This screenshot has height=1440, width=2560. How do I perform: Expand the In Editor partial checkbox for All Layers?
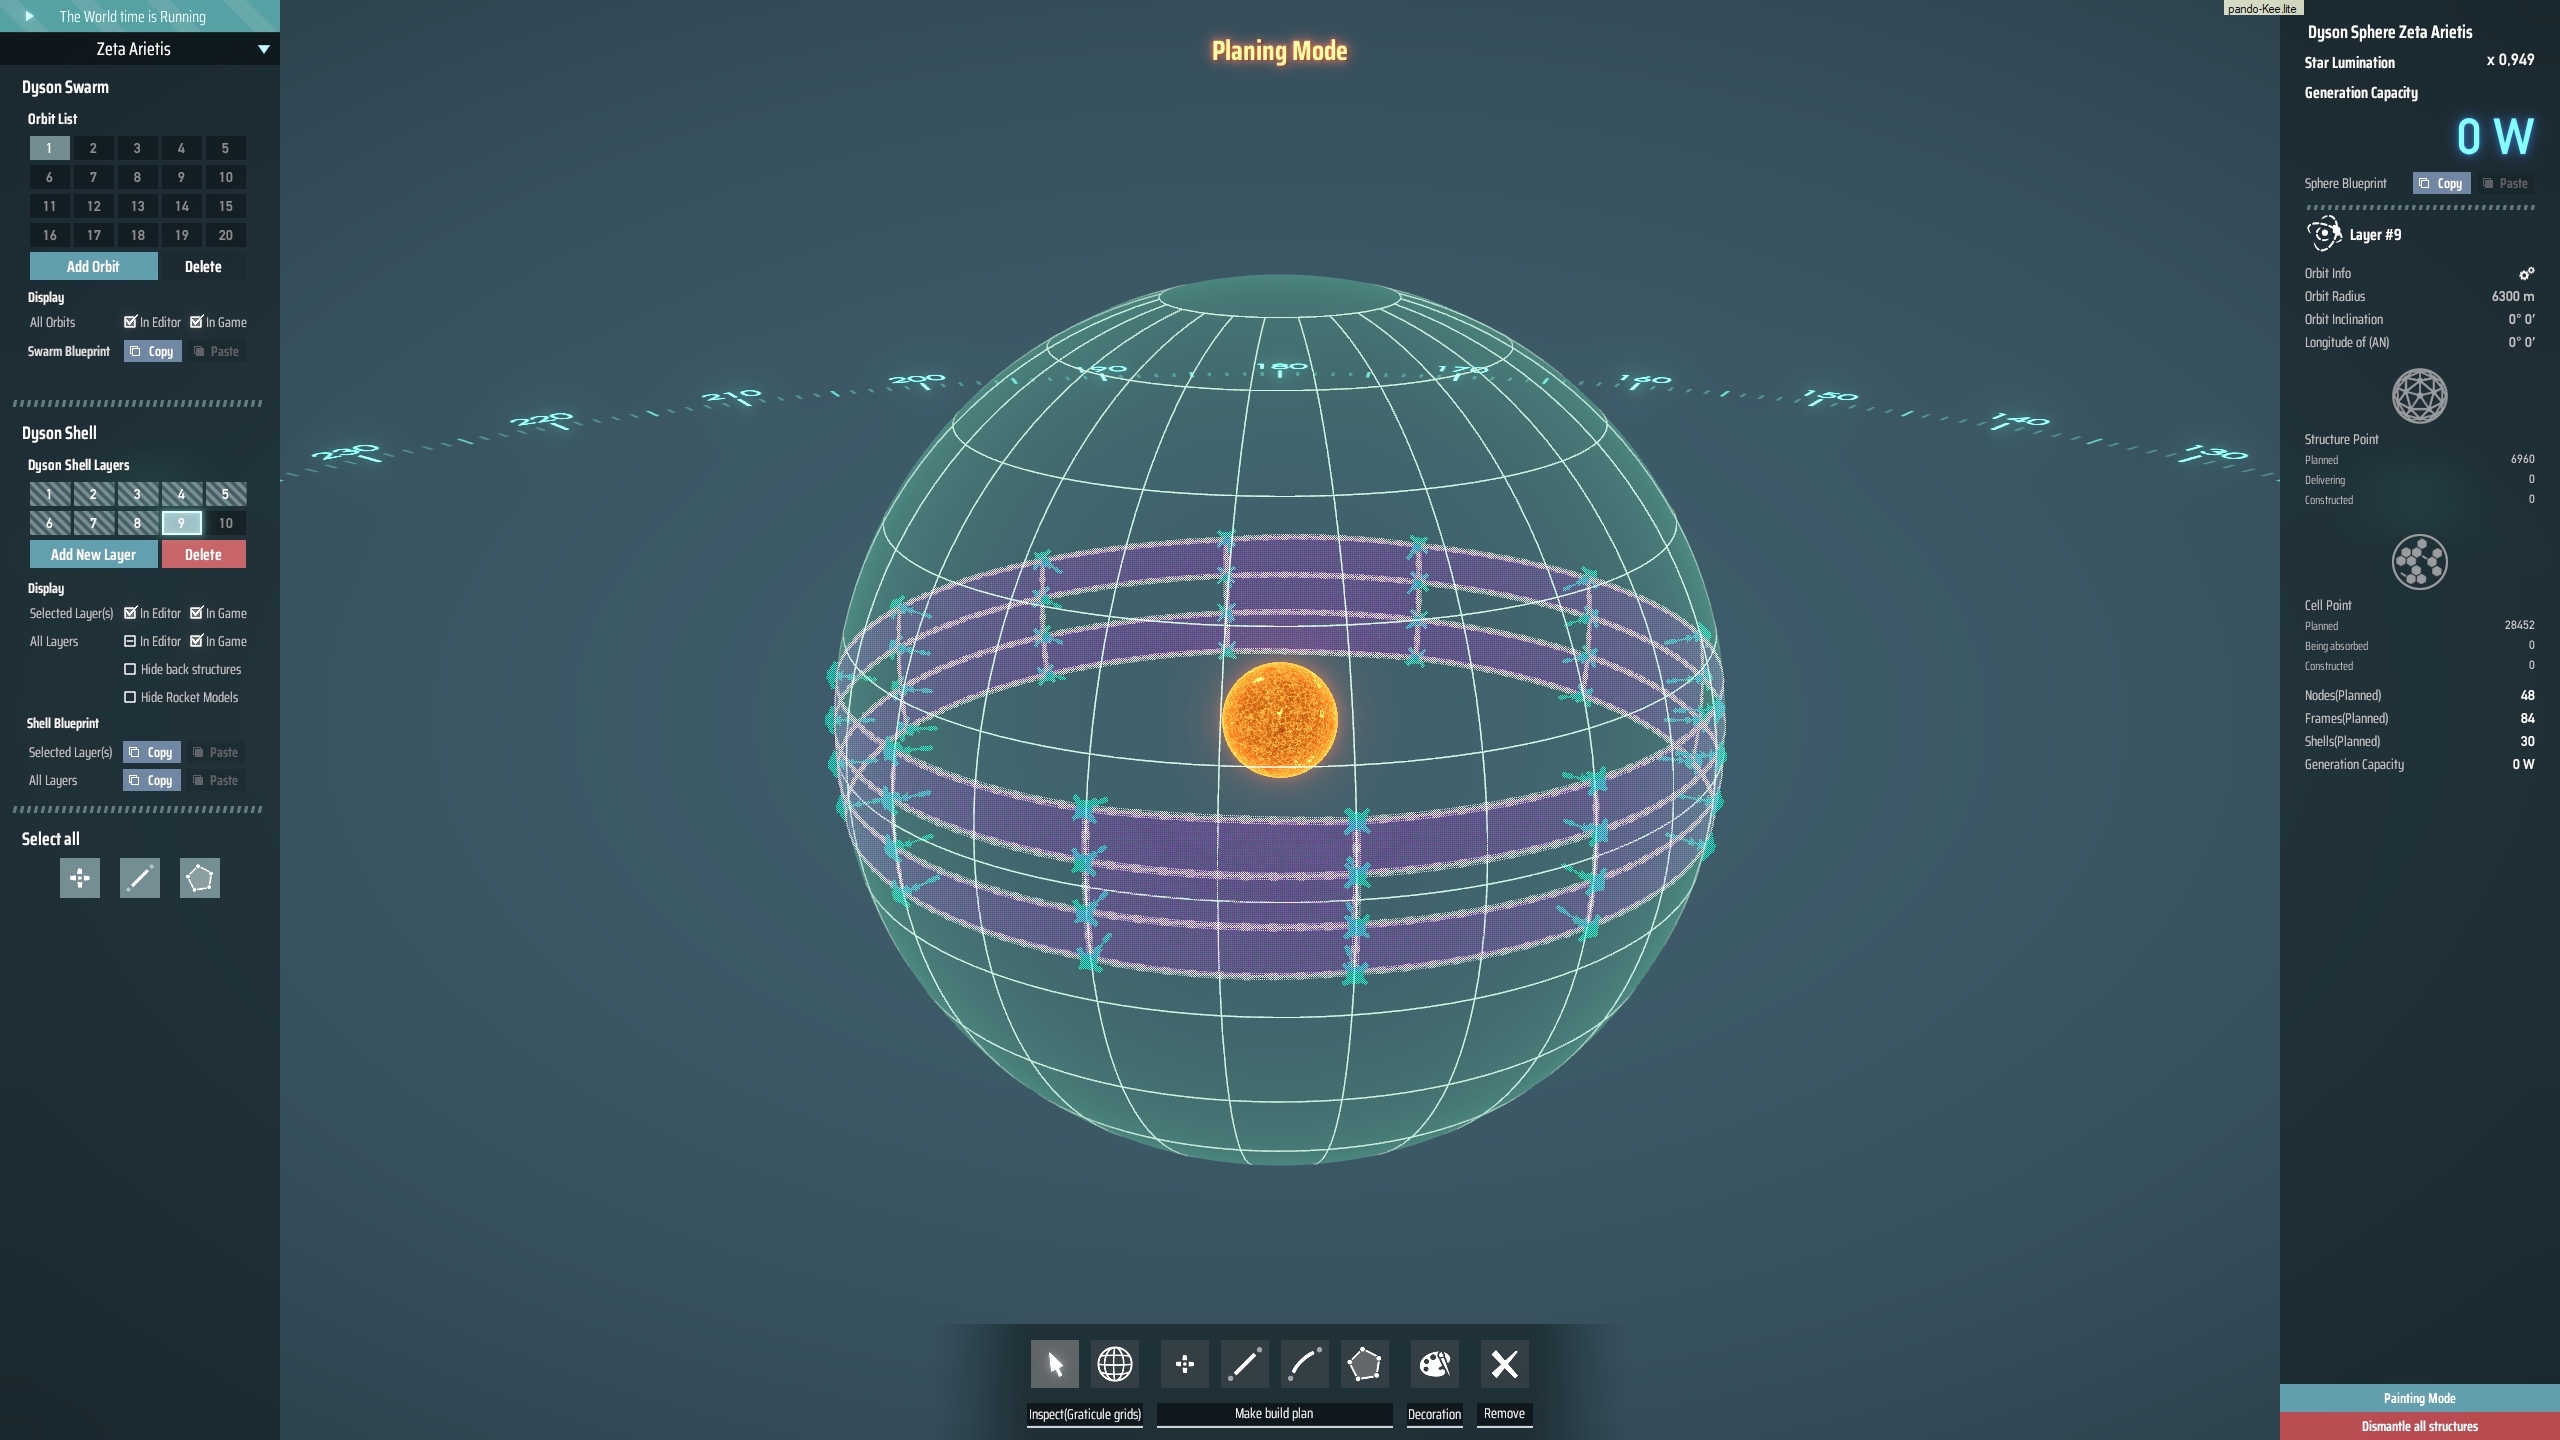tap(131, 641)
